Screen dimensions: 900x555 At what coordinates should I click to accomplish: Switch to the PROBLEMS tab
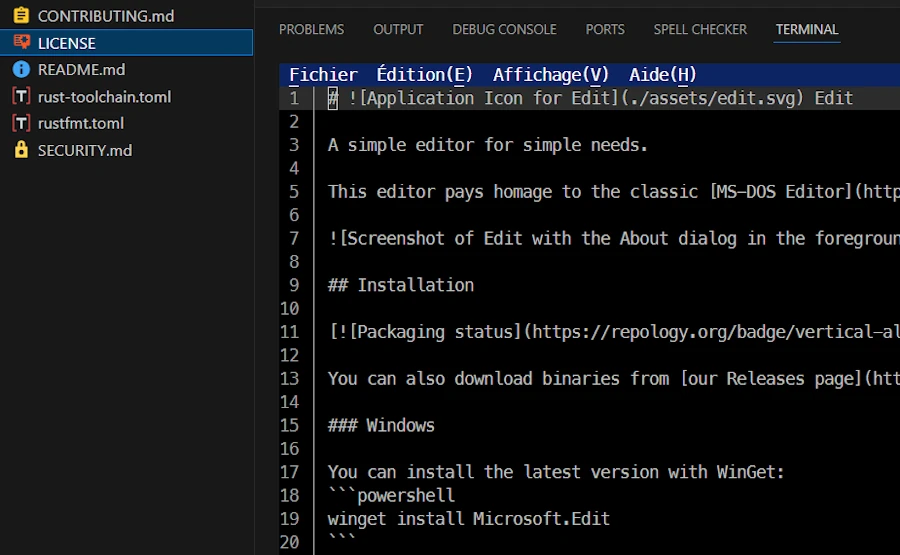point(311,30)
